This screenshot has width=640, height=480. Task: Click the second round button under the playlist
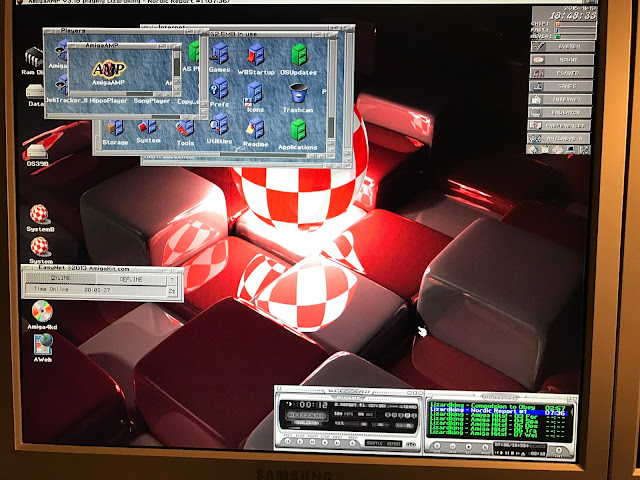(x=452, y=446)
